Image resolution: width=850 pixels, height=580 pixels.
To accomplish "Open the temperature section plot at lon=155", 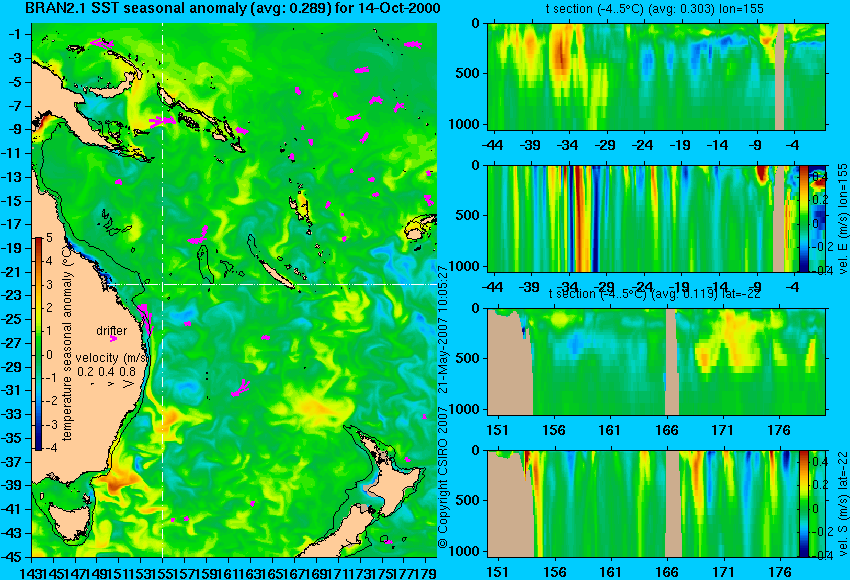I will pos(656,76).
